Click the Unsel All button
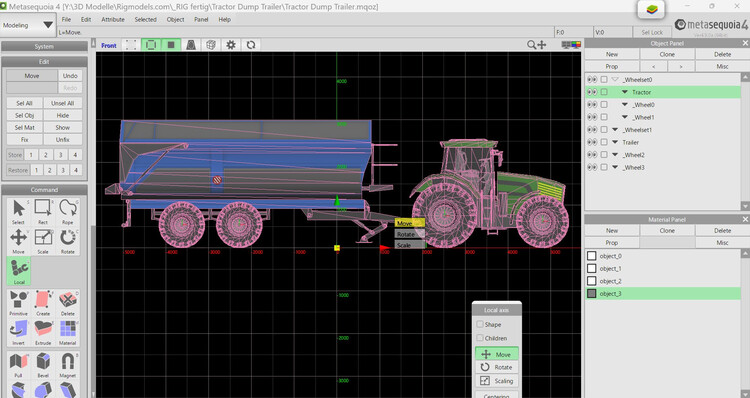 (63, 103)
